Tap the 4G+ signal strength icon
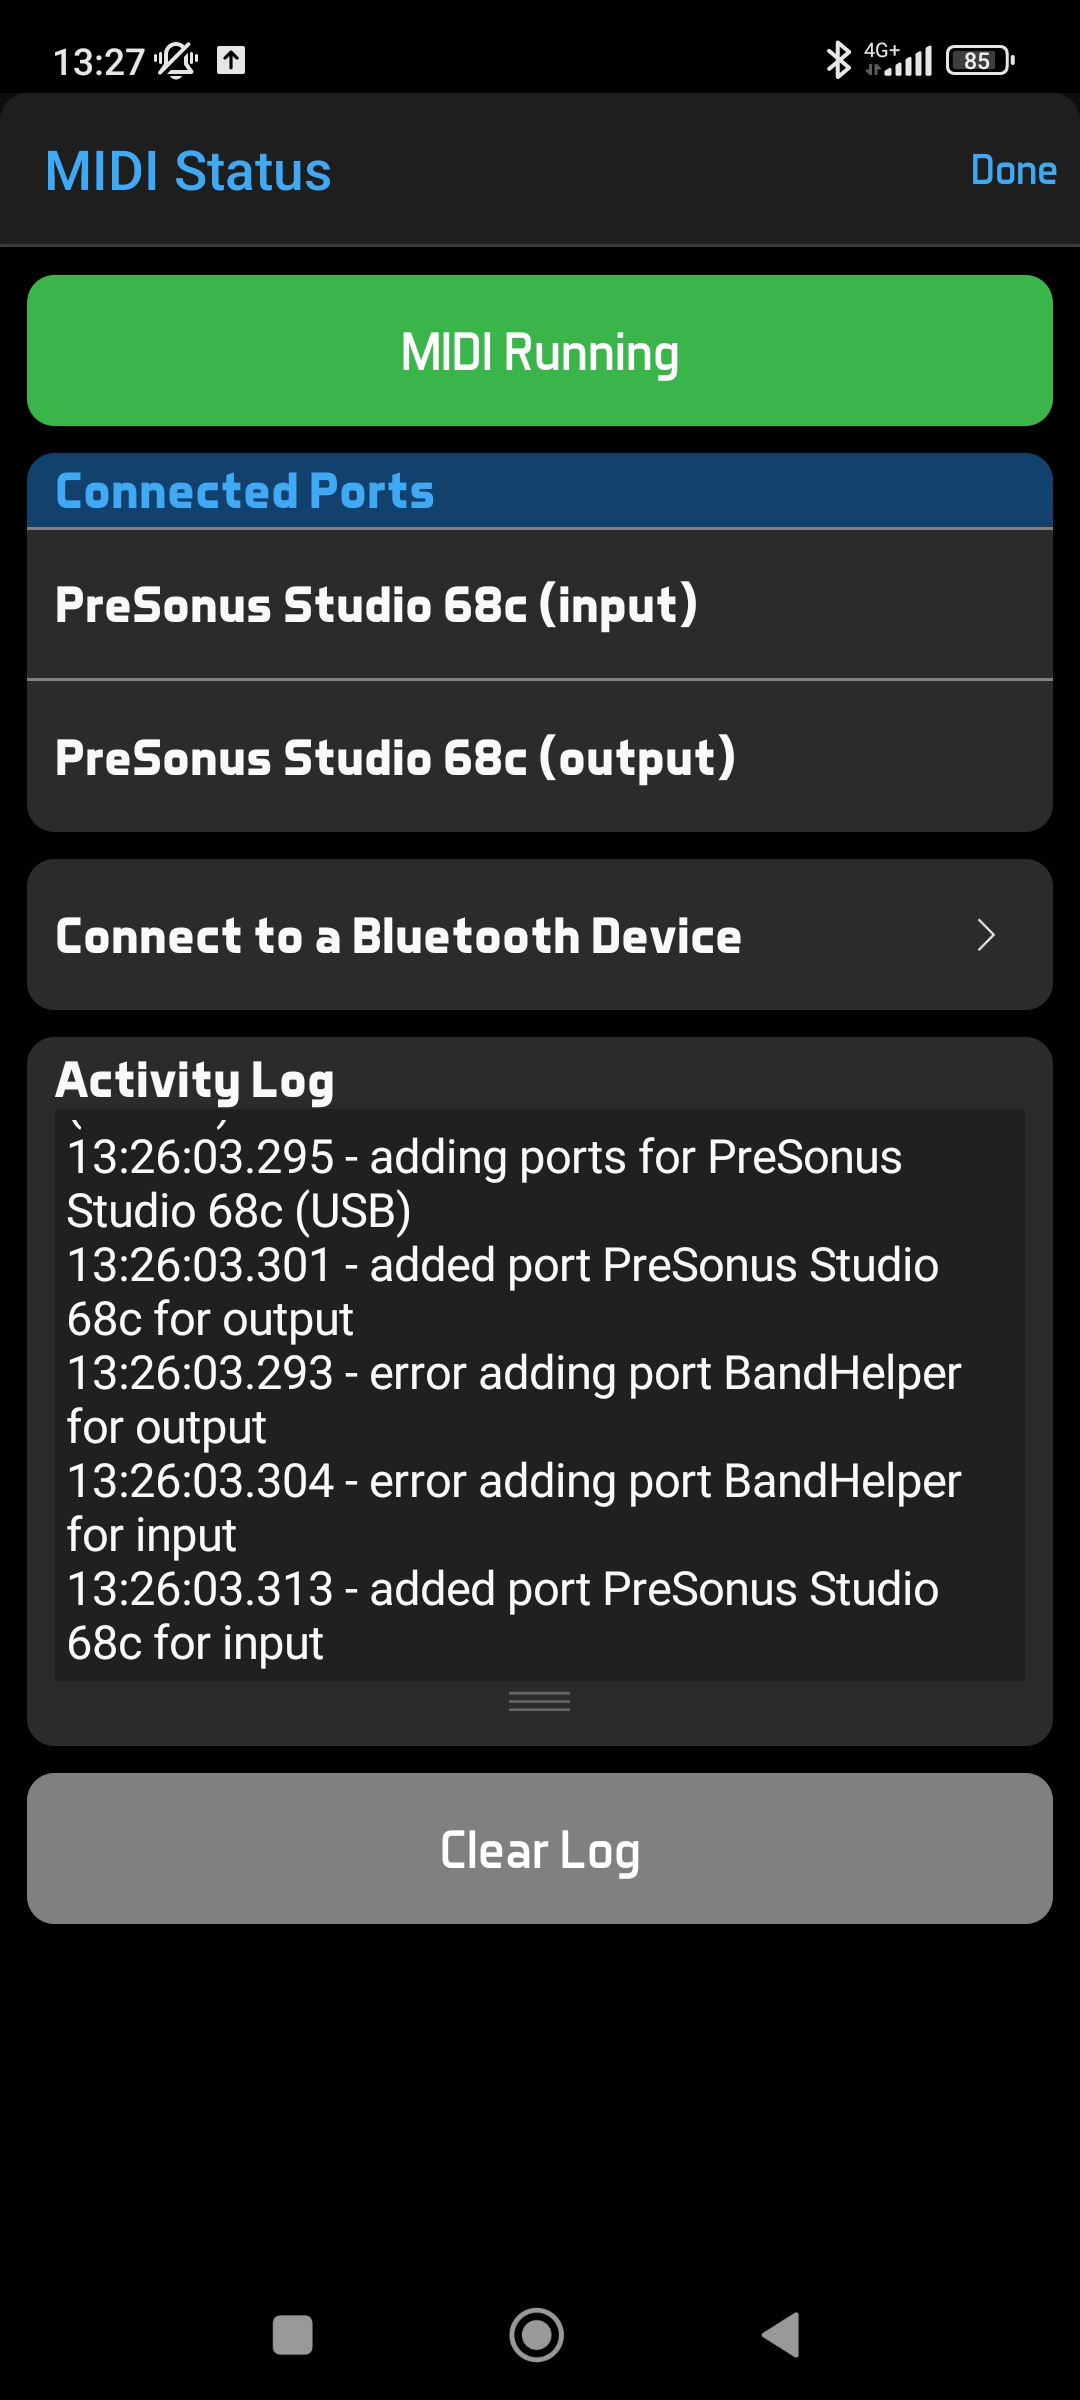Screen dimensions: 1080x2400 tap(900, 60)
